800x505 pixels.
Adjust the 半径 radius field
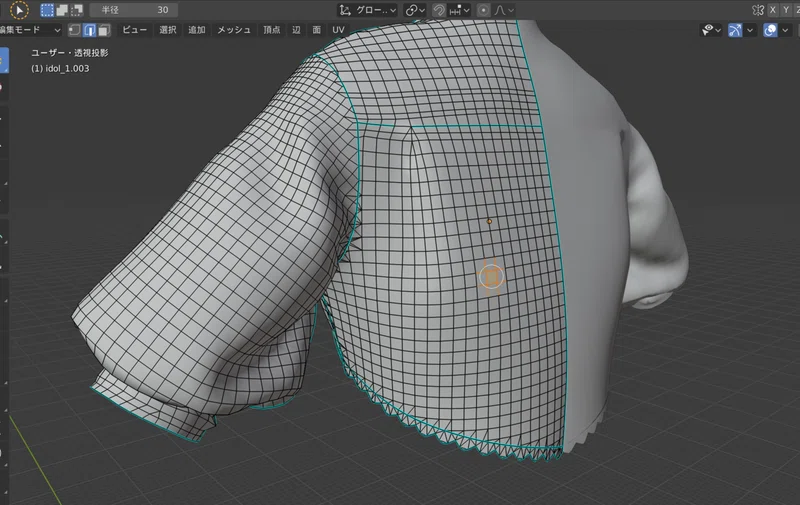(x=134, y=10)
